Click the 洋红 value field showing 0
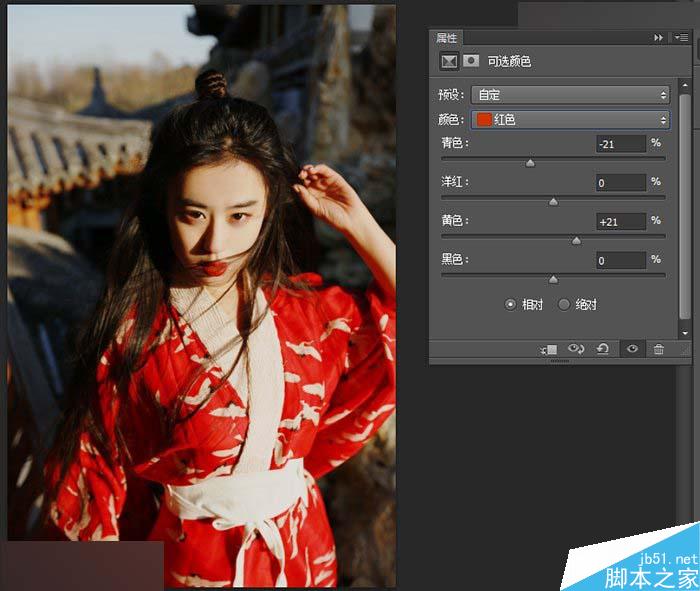The image size is (700, 591). (621, 183)
